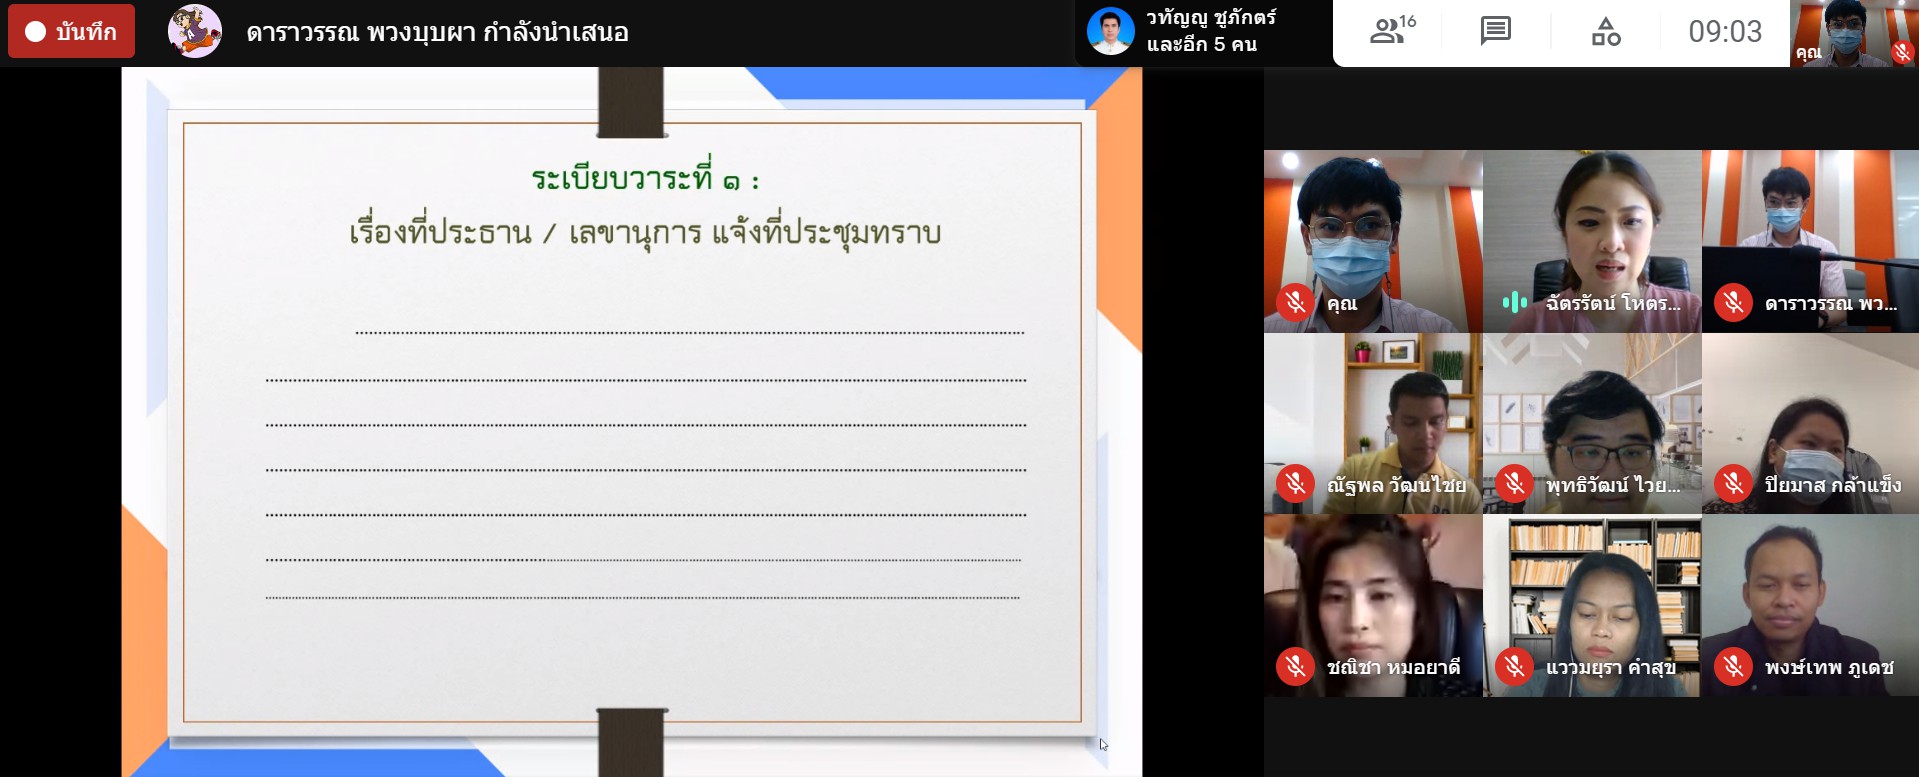Open the activities shapes icon
This screenshot has height=777, width=1919.
(x=1605, y=32)
